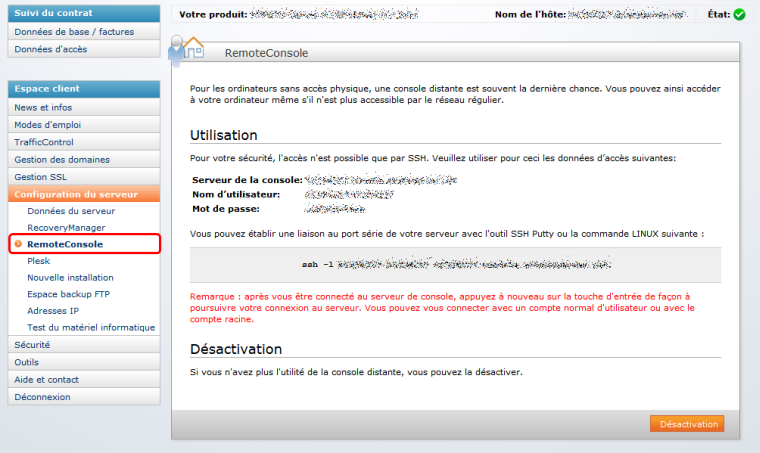The height and width of the screenshot is (453, 760).
Task: Open Données du serveur submenu item
Action: click(x=71, y=211)
